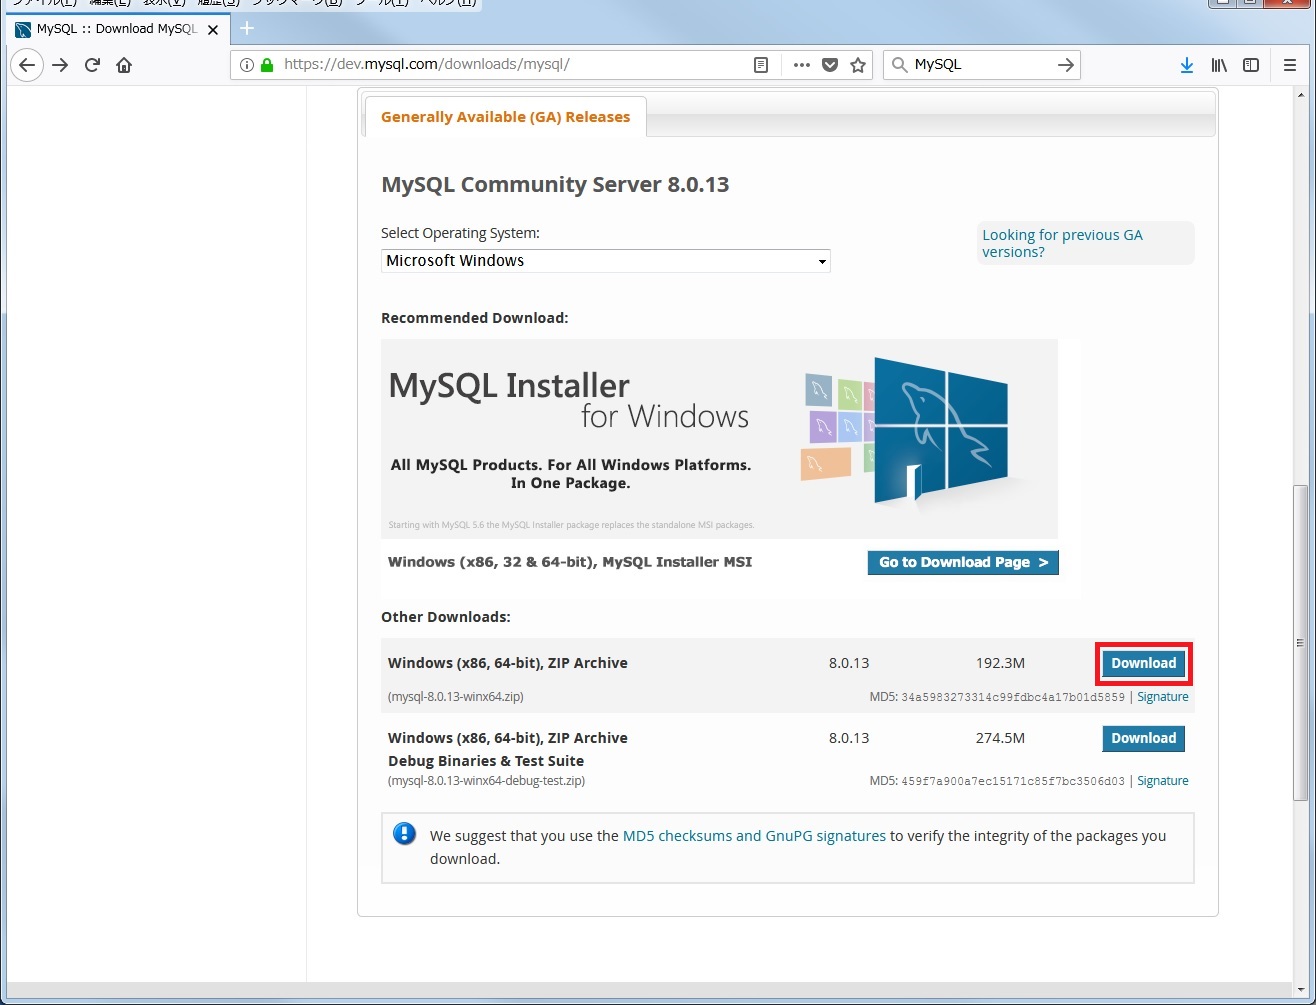Click the Go to Download Page button
1316x1005 pixels.
[962, 563]
